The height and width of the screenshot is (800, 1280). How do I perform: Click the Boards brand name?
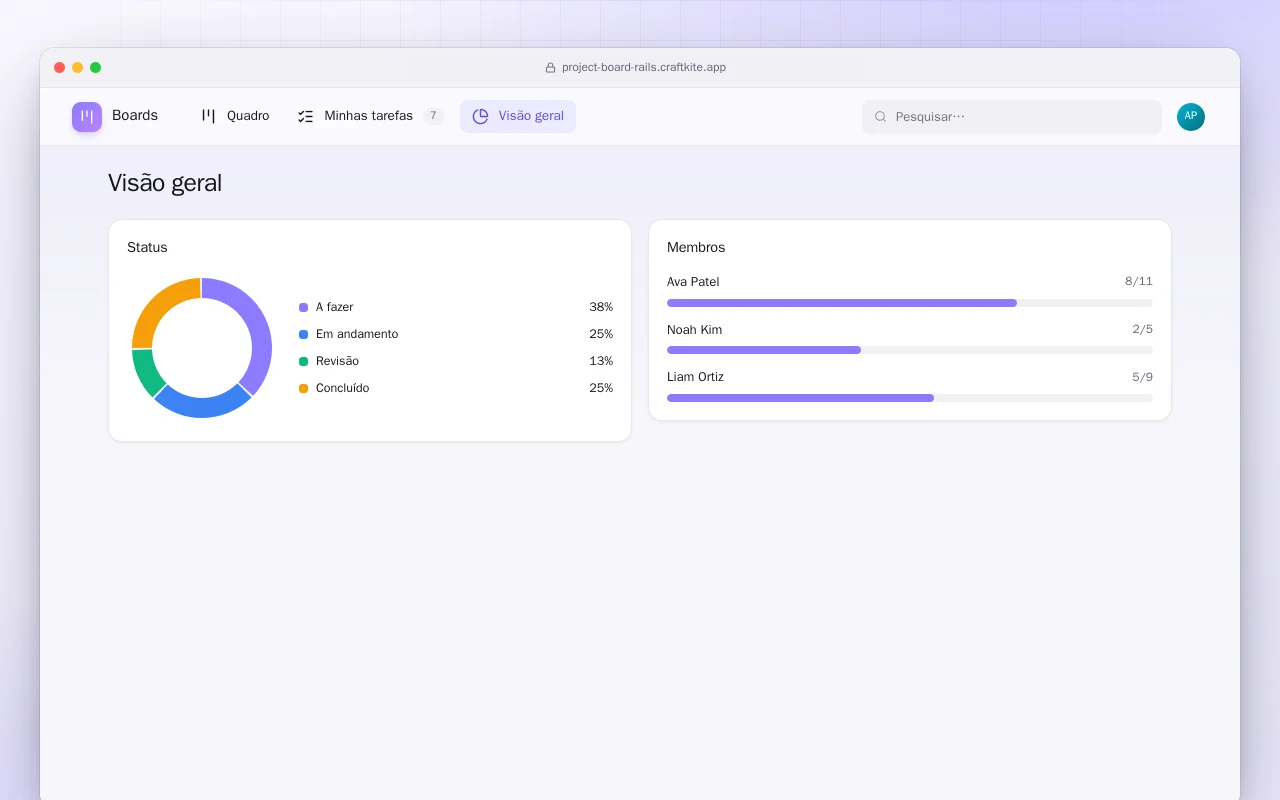click(x=135, y=116)
